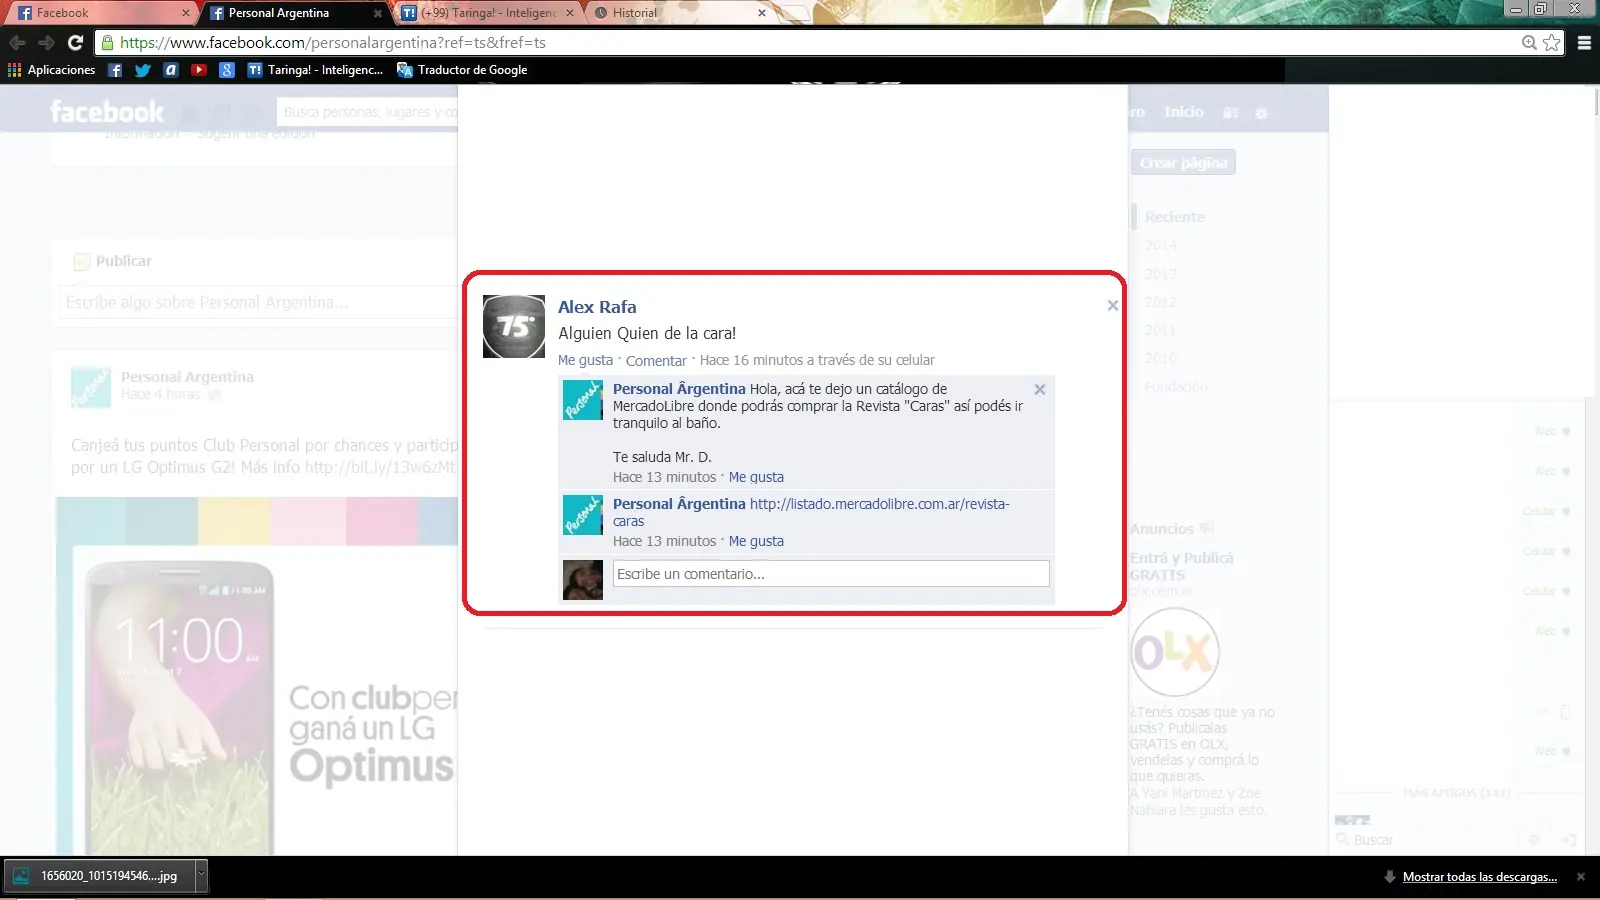Click Personal Argentina avatar on first comment
The height and width of the screenshot is (900, 1600).
pos(583,400)
